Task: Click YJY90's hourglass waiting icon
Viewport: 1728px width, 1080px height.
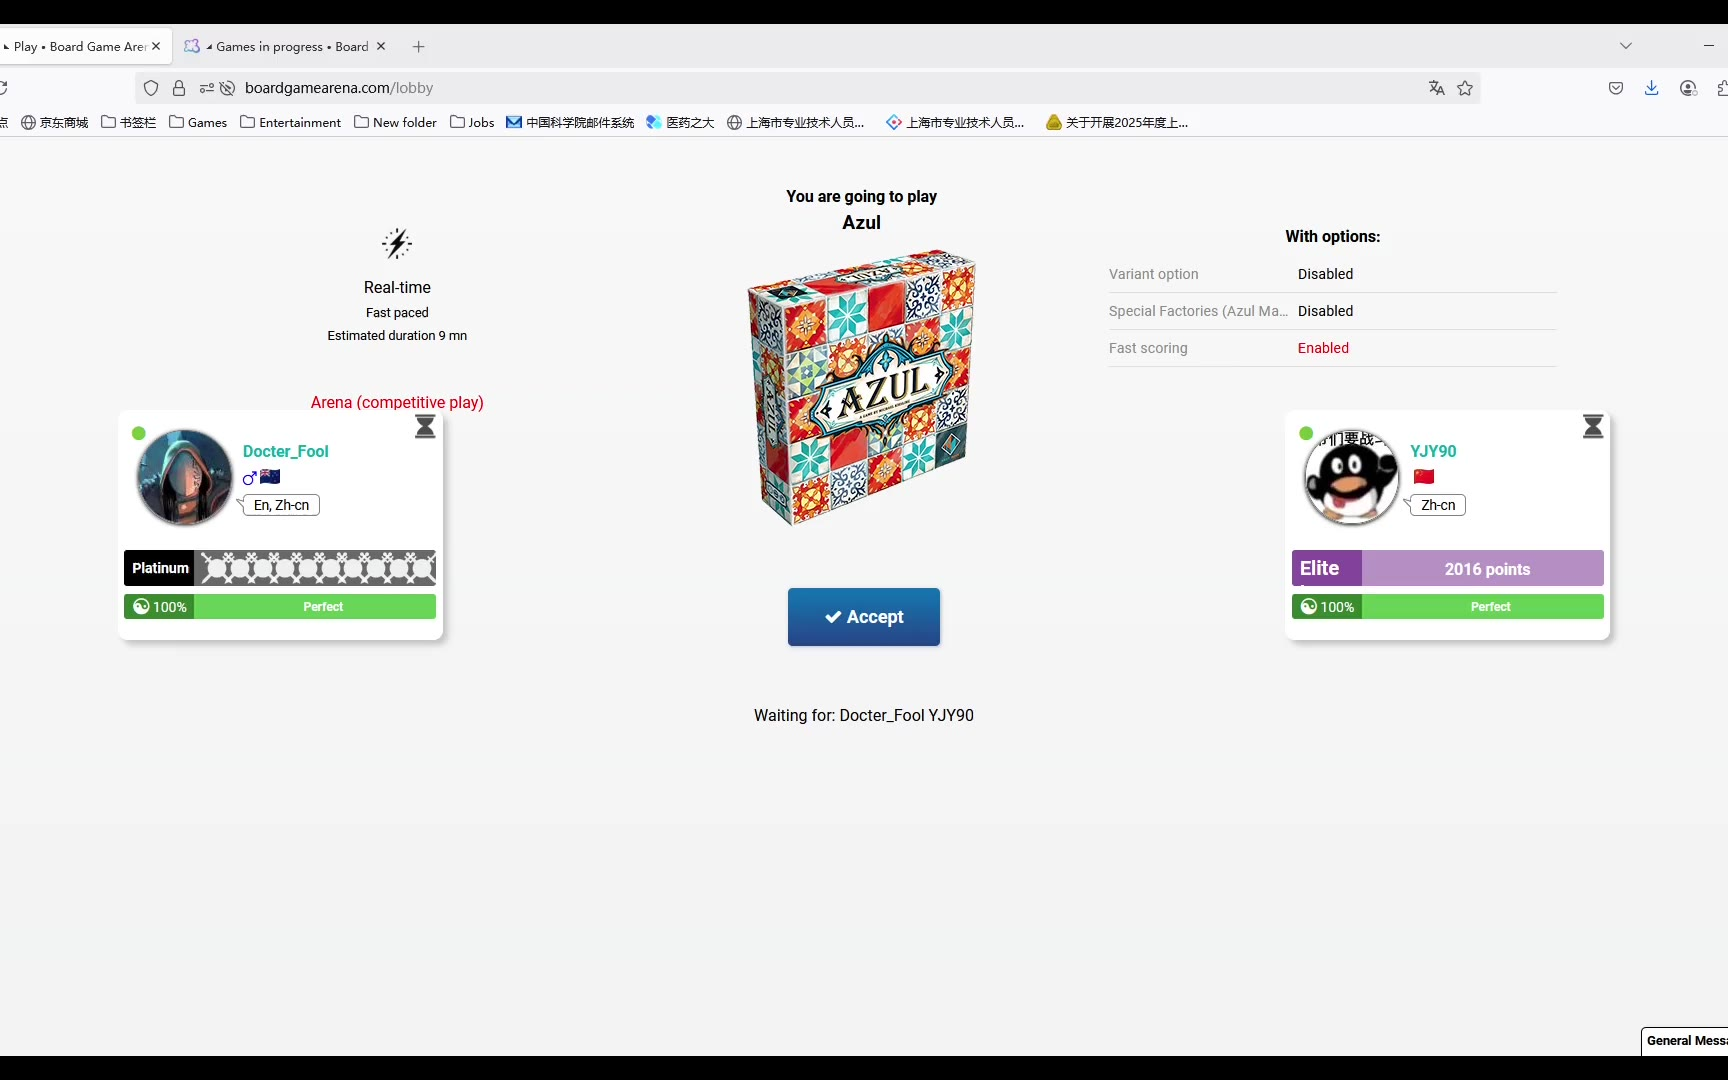Action: coord(1593,427)
